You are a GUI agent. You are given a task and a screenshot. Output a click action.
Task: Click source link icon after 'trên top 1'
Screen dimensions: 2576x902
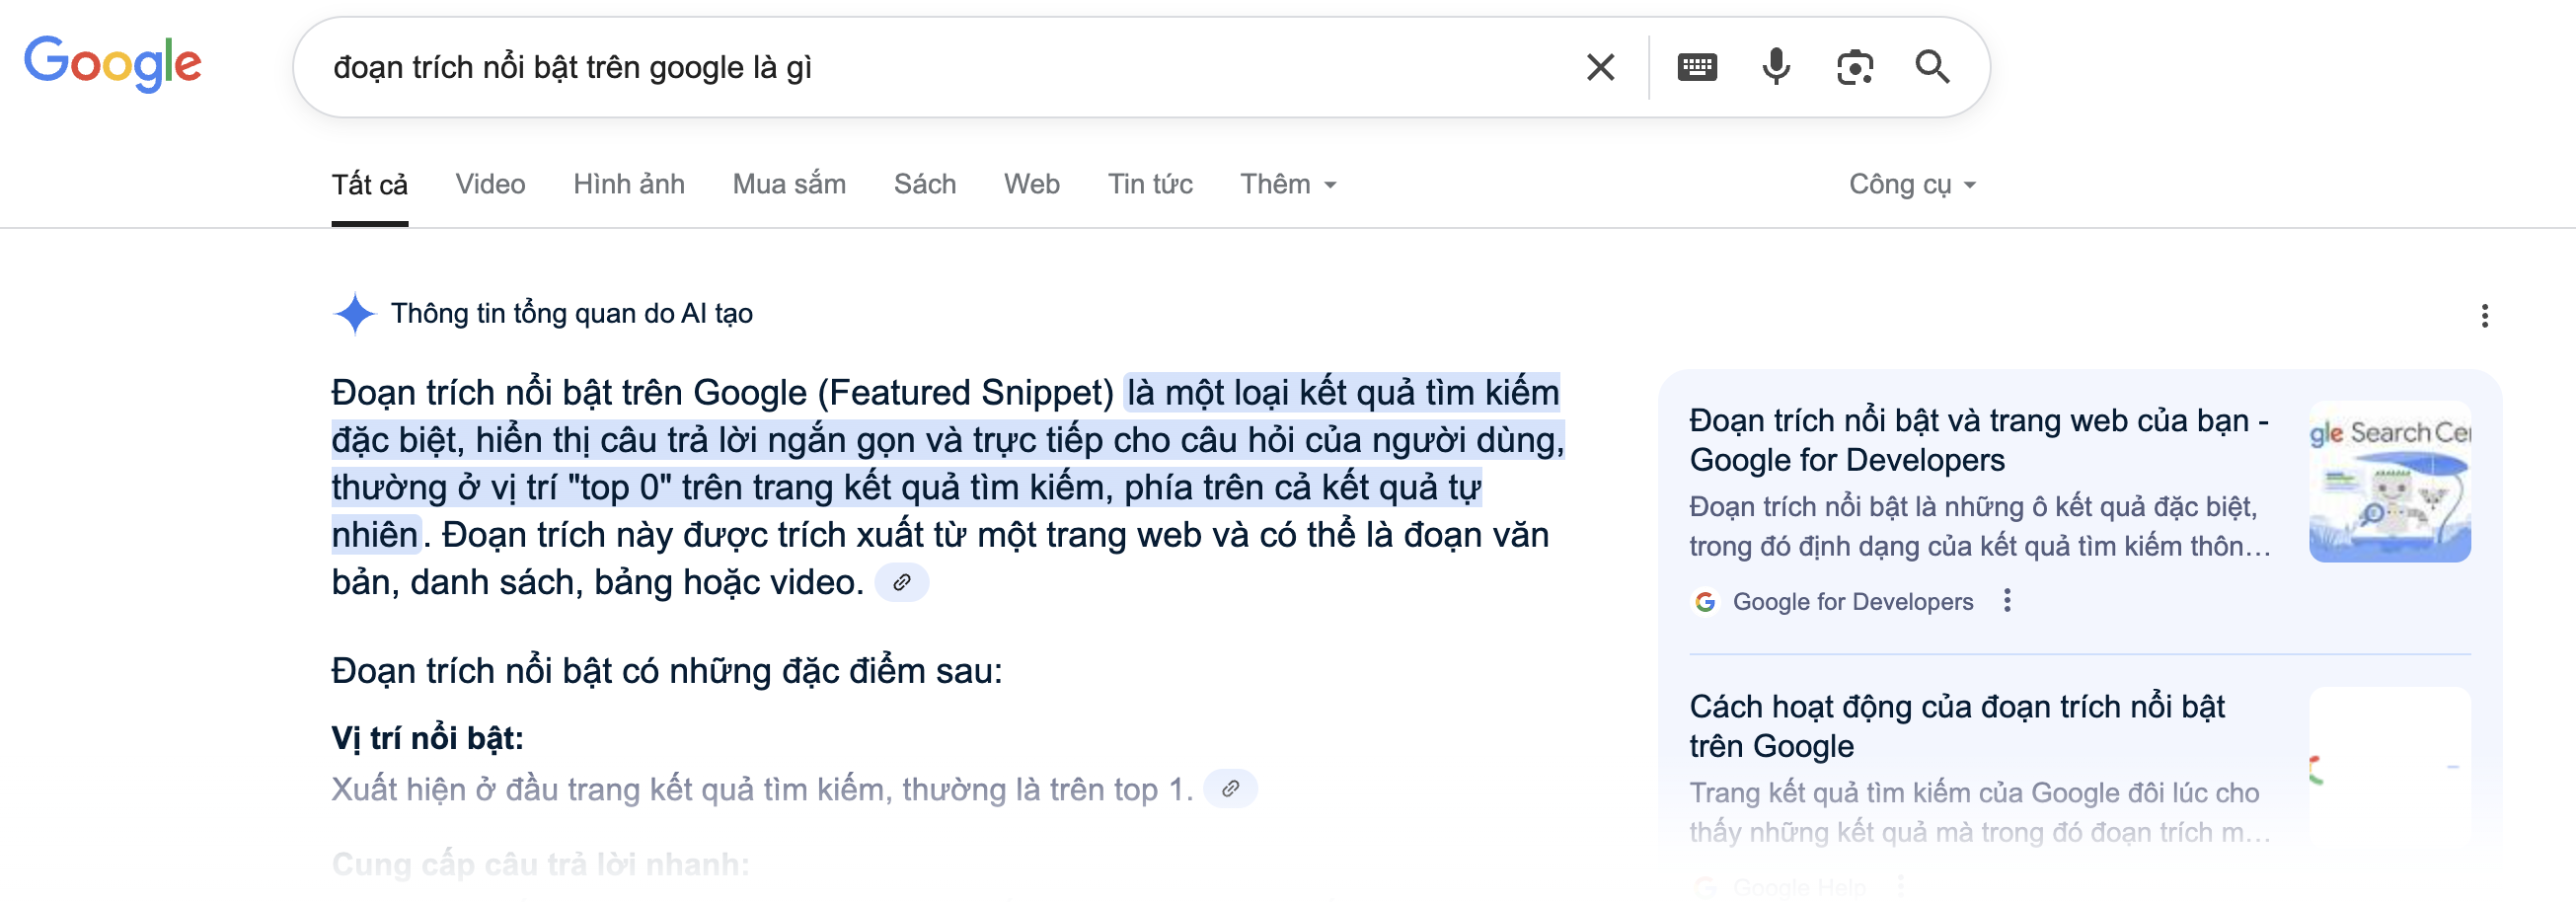(1230, 788)
